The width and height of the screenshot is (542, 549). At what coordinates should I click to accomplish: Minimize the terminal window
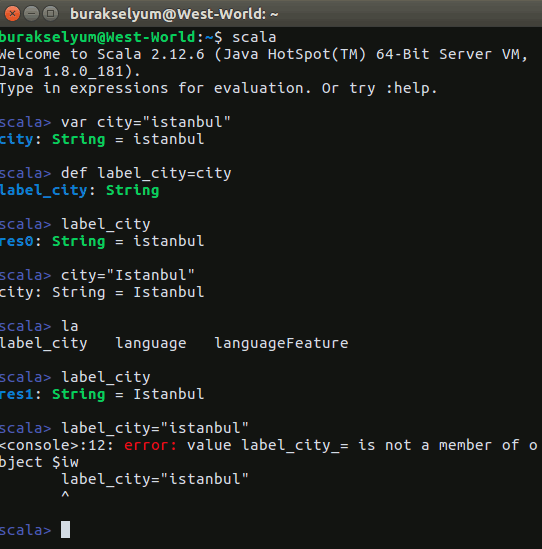click(x=32, y=14)
